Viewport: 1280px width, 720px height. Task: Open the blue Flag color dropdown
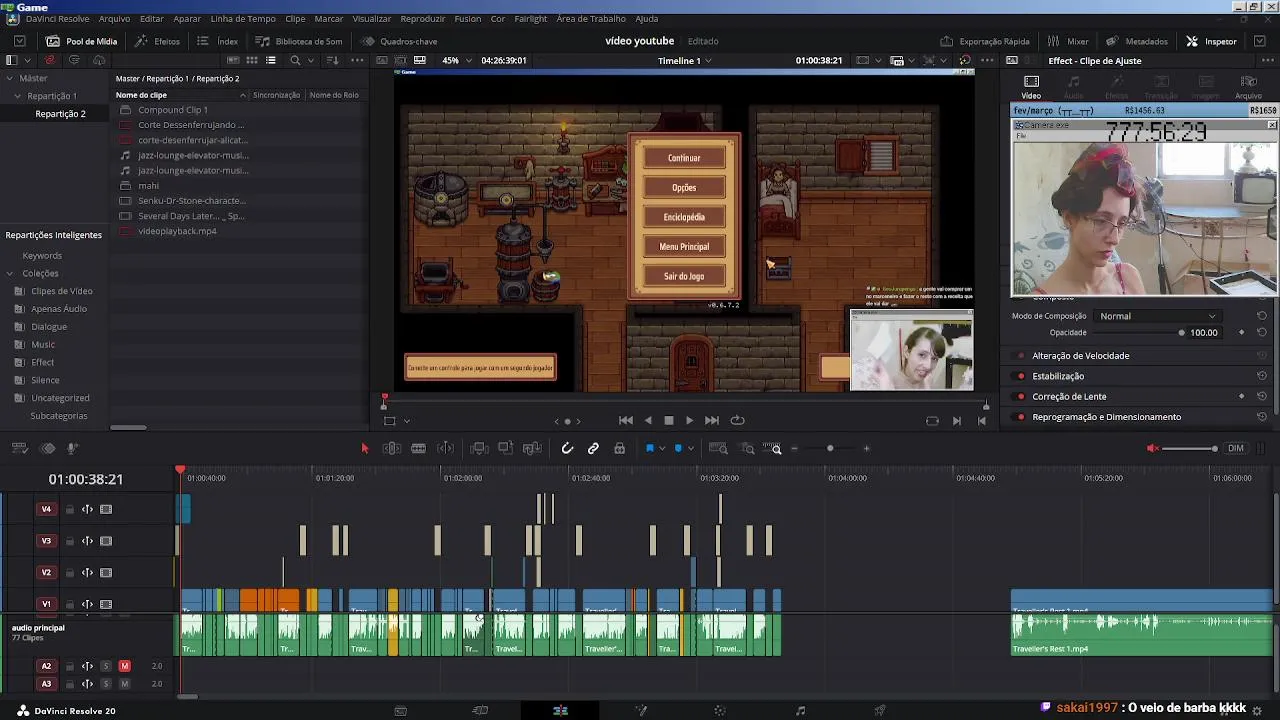pyautogui.click(x=661, y=449)
